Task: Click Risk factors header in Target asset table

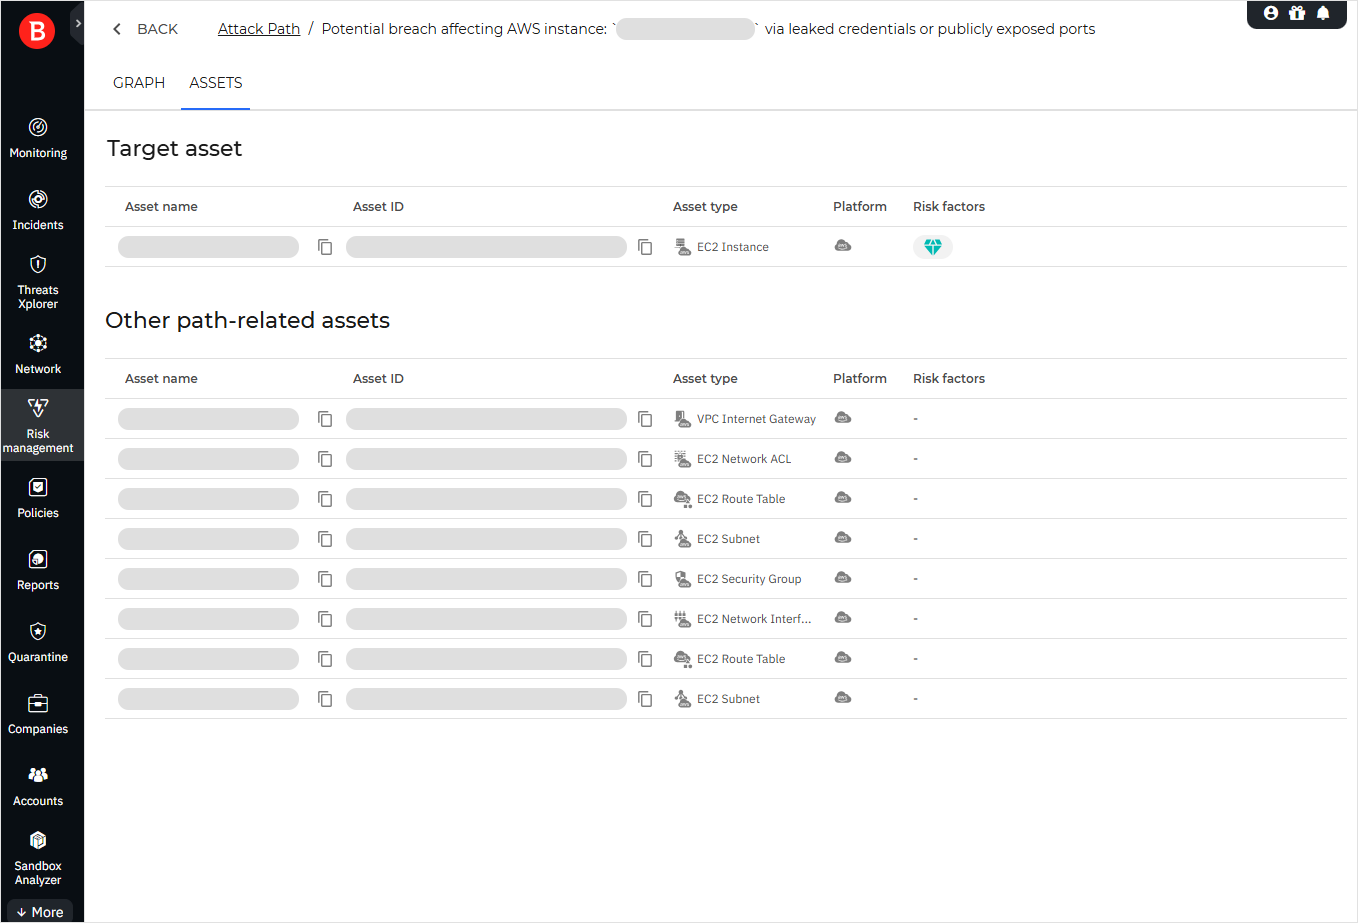Action: (x=949, y=207)
